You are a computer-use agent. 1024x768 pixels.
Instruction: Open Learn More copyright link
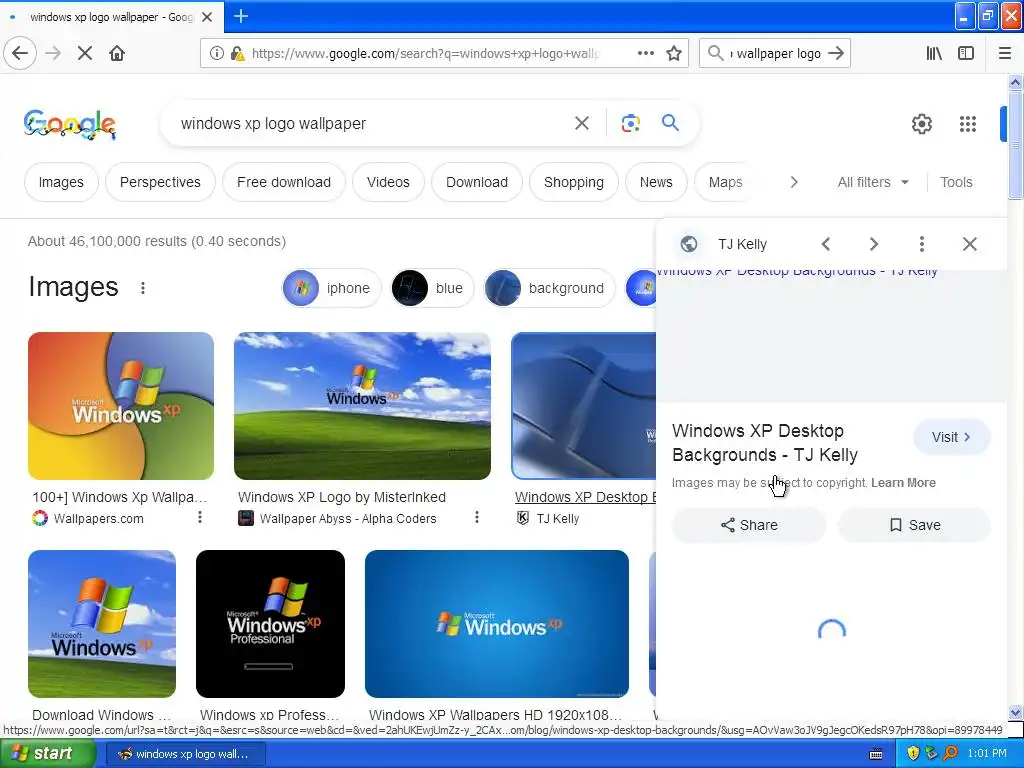903,483
